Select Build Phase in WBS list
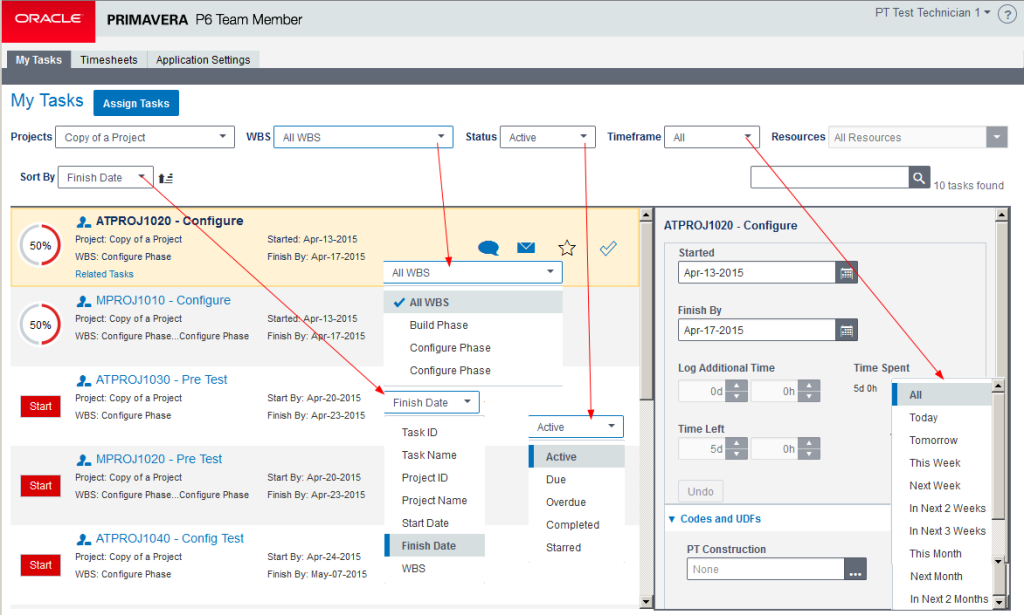This screenshot has width=1024, height=615. pyautogui.click(x=439, y=325)
